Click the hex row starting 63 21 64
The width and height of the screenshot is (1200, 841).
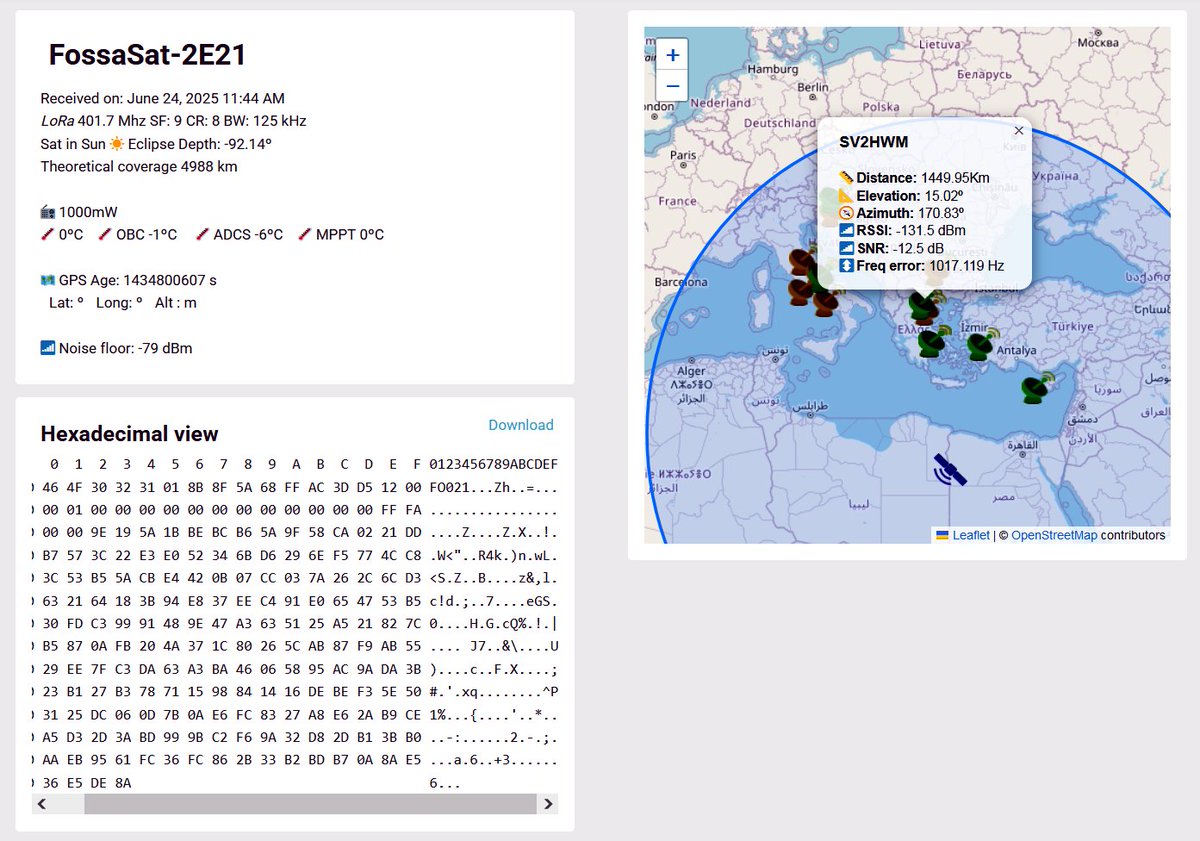pos(295,600)
